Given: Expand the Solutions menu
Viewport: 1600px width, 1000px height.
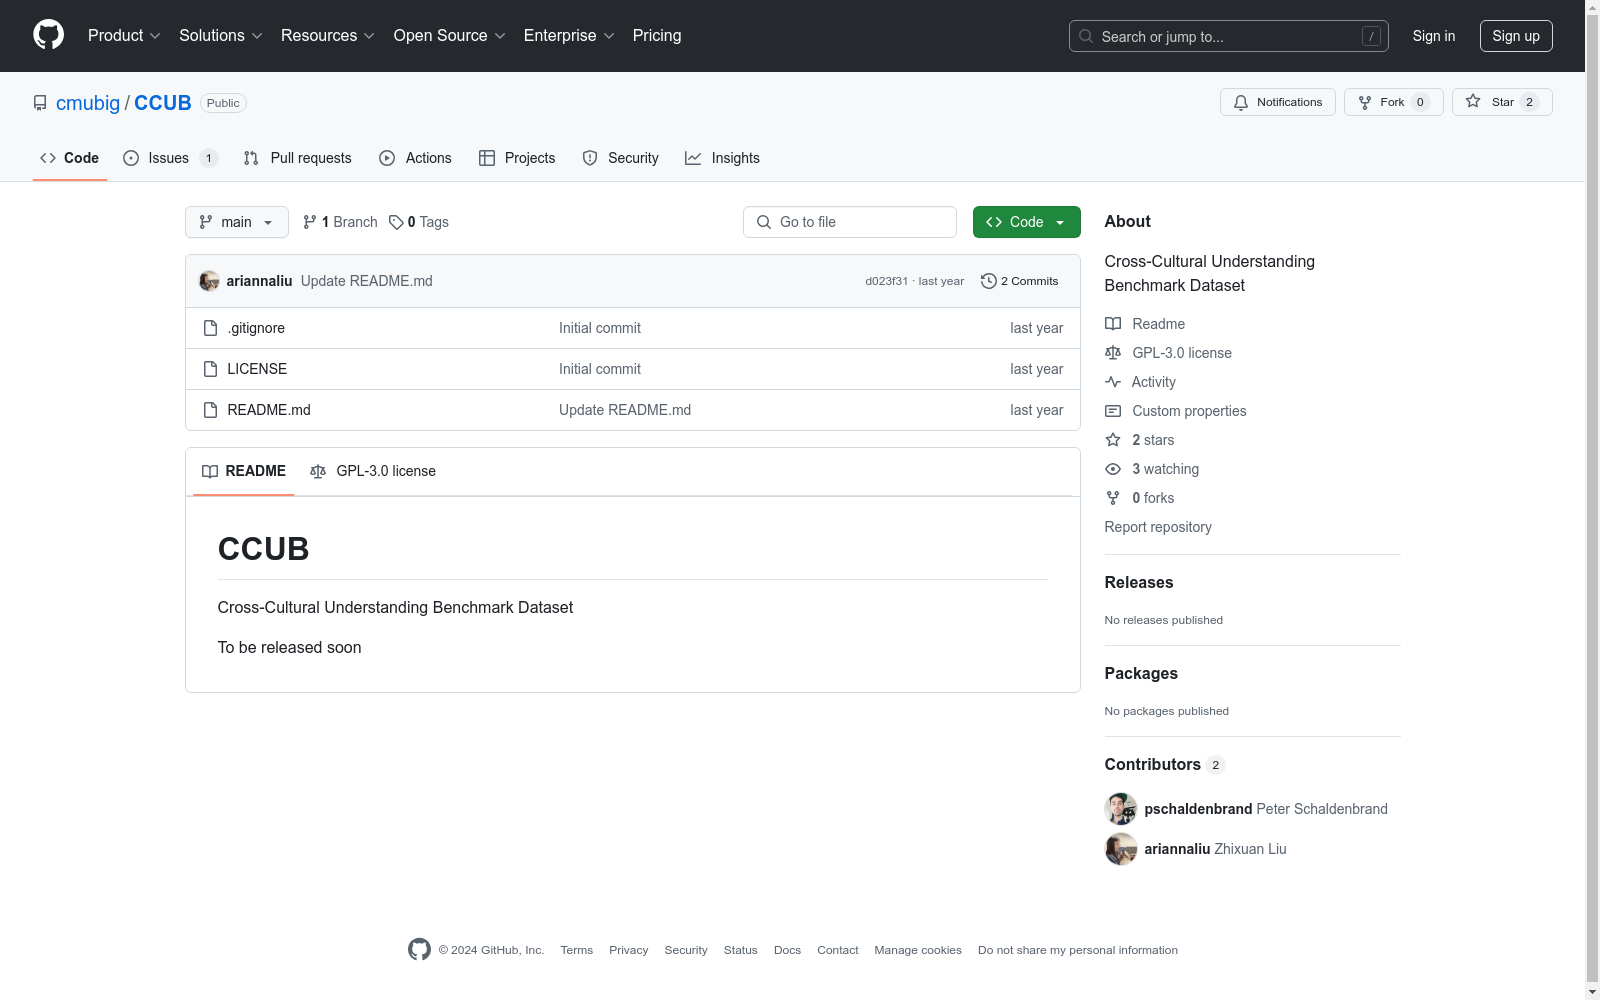Looking at the screenshot, I should [x=221, y=35].
